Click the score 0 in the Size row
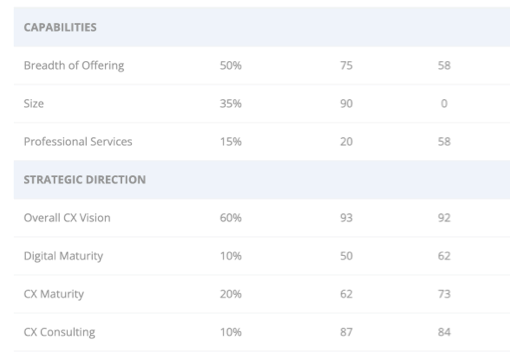The height and width of the screenshot is (361, 510). [444, 104]
